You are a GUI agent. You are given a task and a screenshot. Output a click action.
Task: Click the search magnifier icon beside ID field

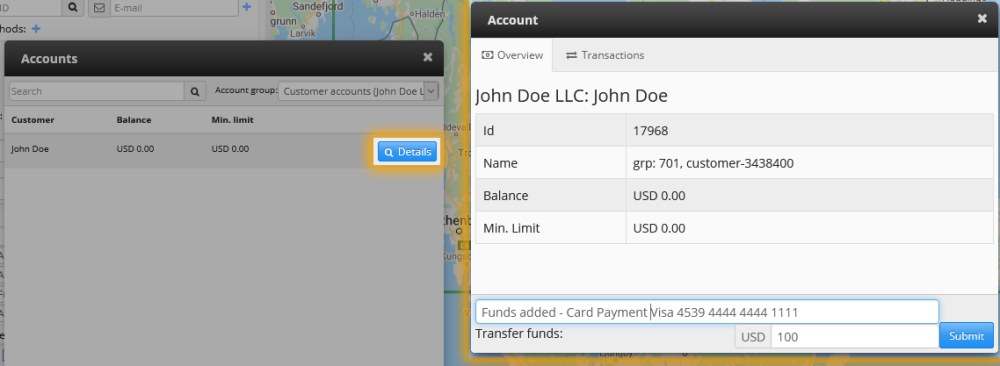point(73,8)
